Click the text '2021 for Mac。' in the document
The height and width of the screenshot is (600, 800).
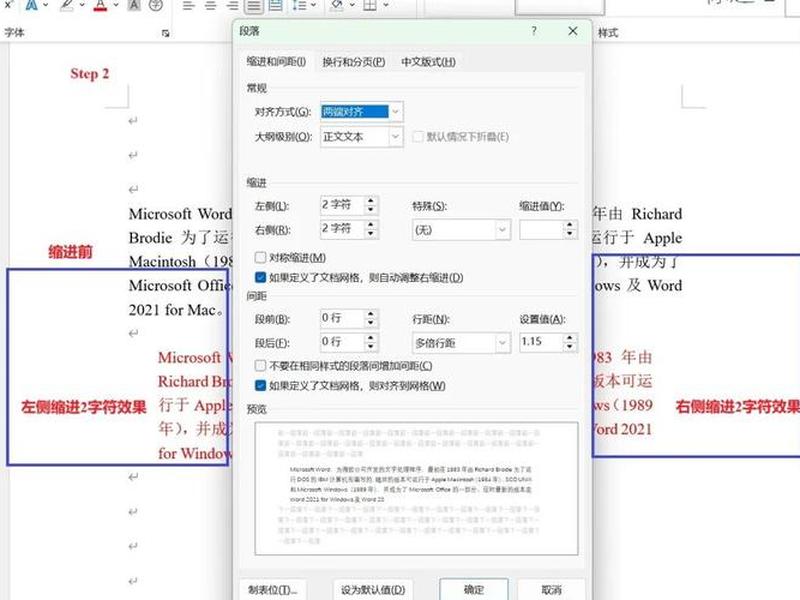176,310
